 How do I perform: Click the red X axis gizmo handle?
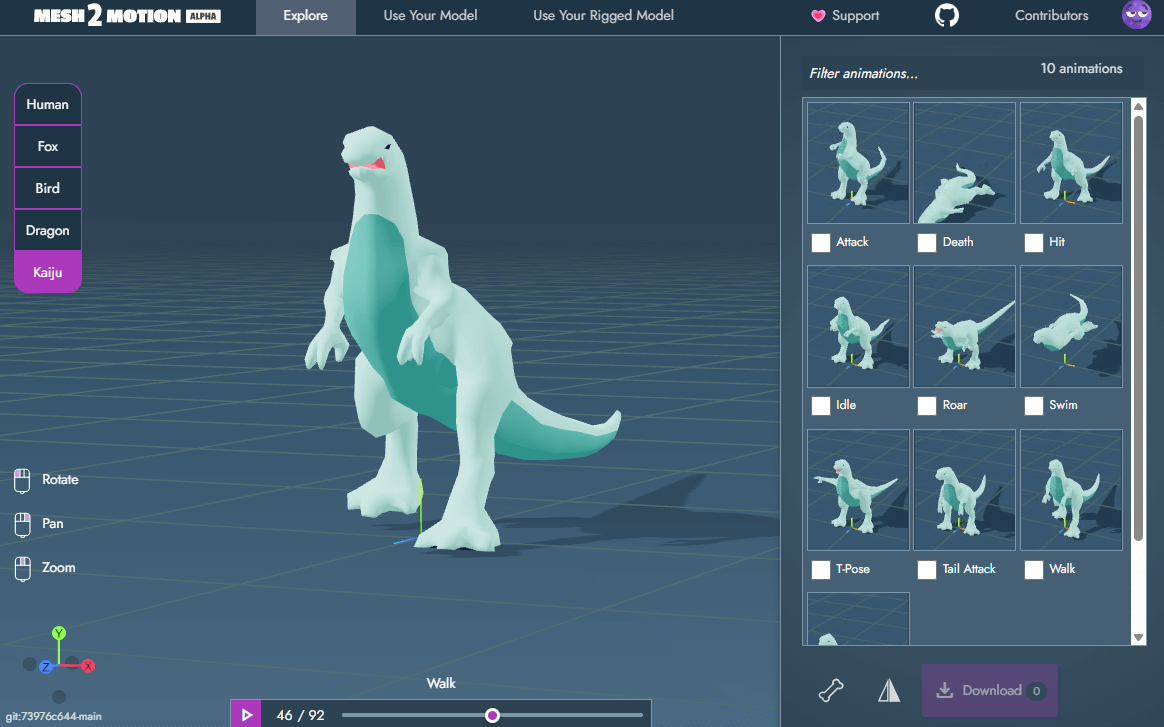click(88, 666)
